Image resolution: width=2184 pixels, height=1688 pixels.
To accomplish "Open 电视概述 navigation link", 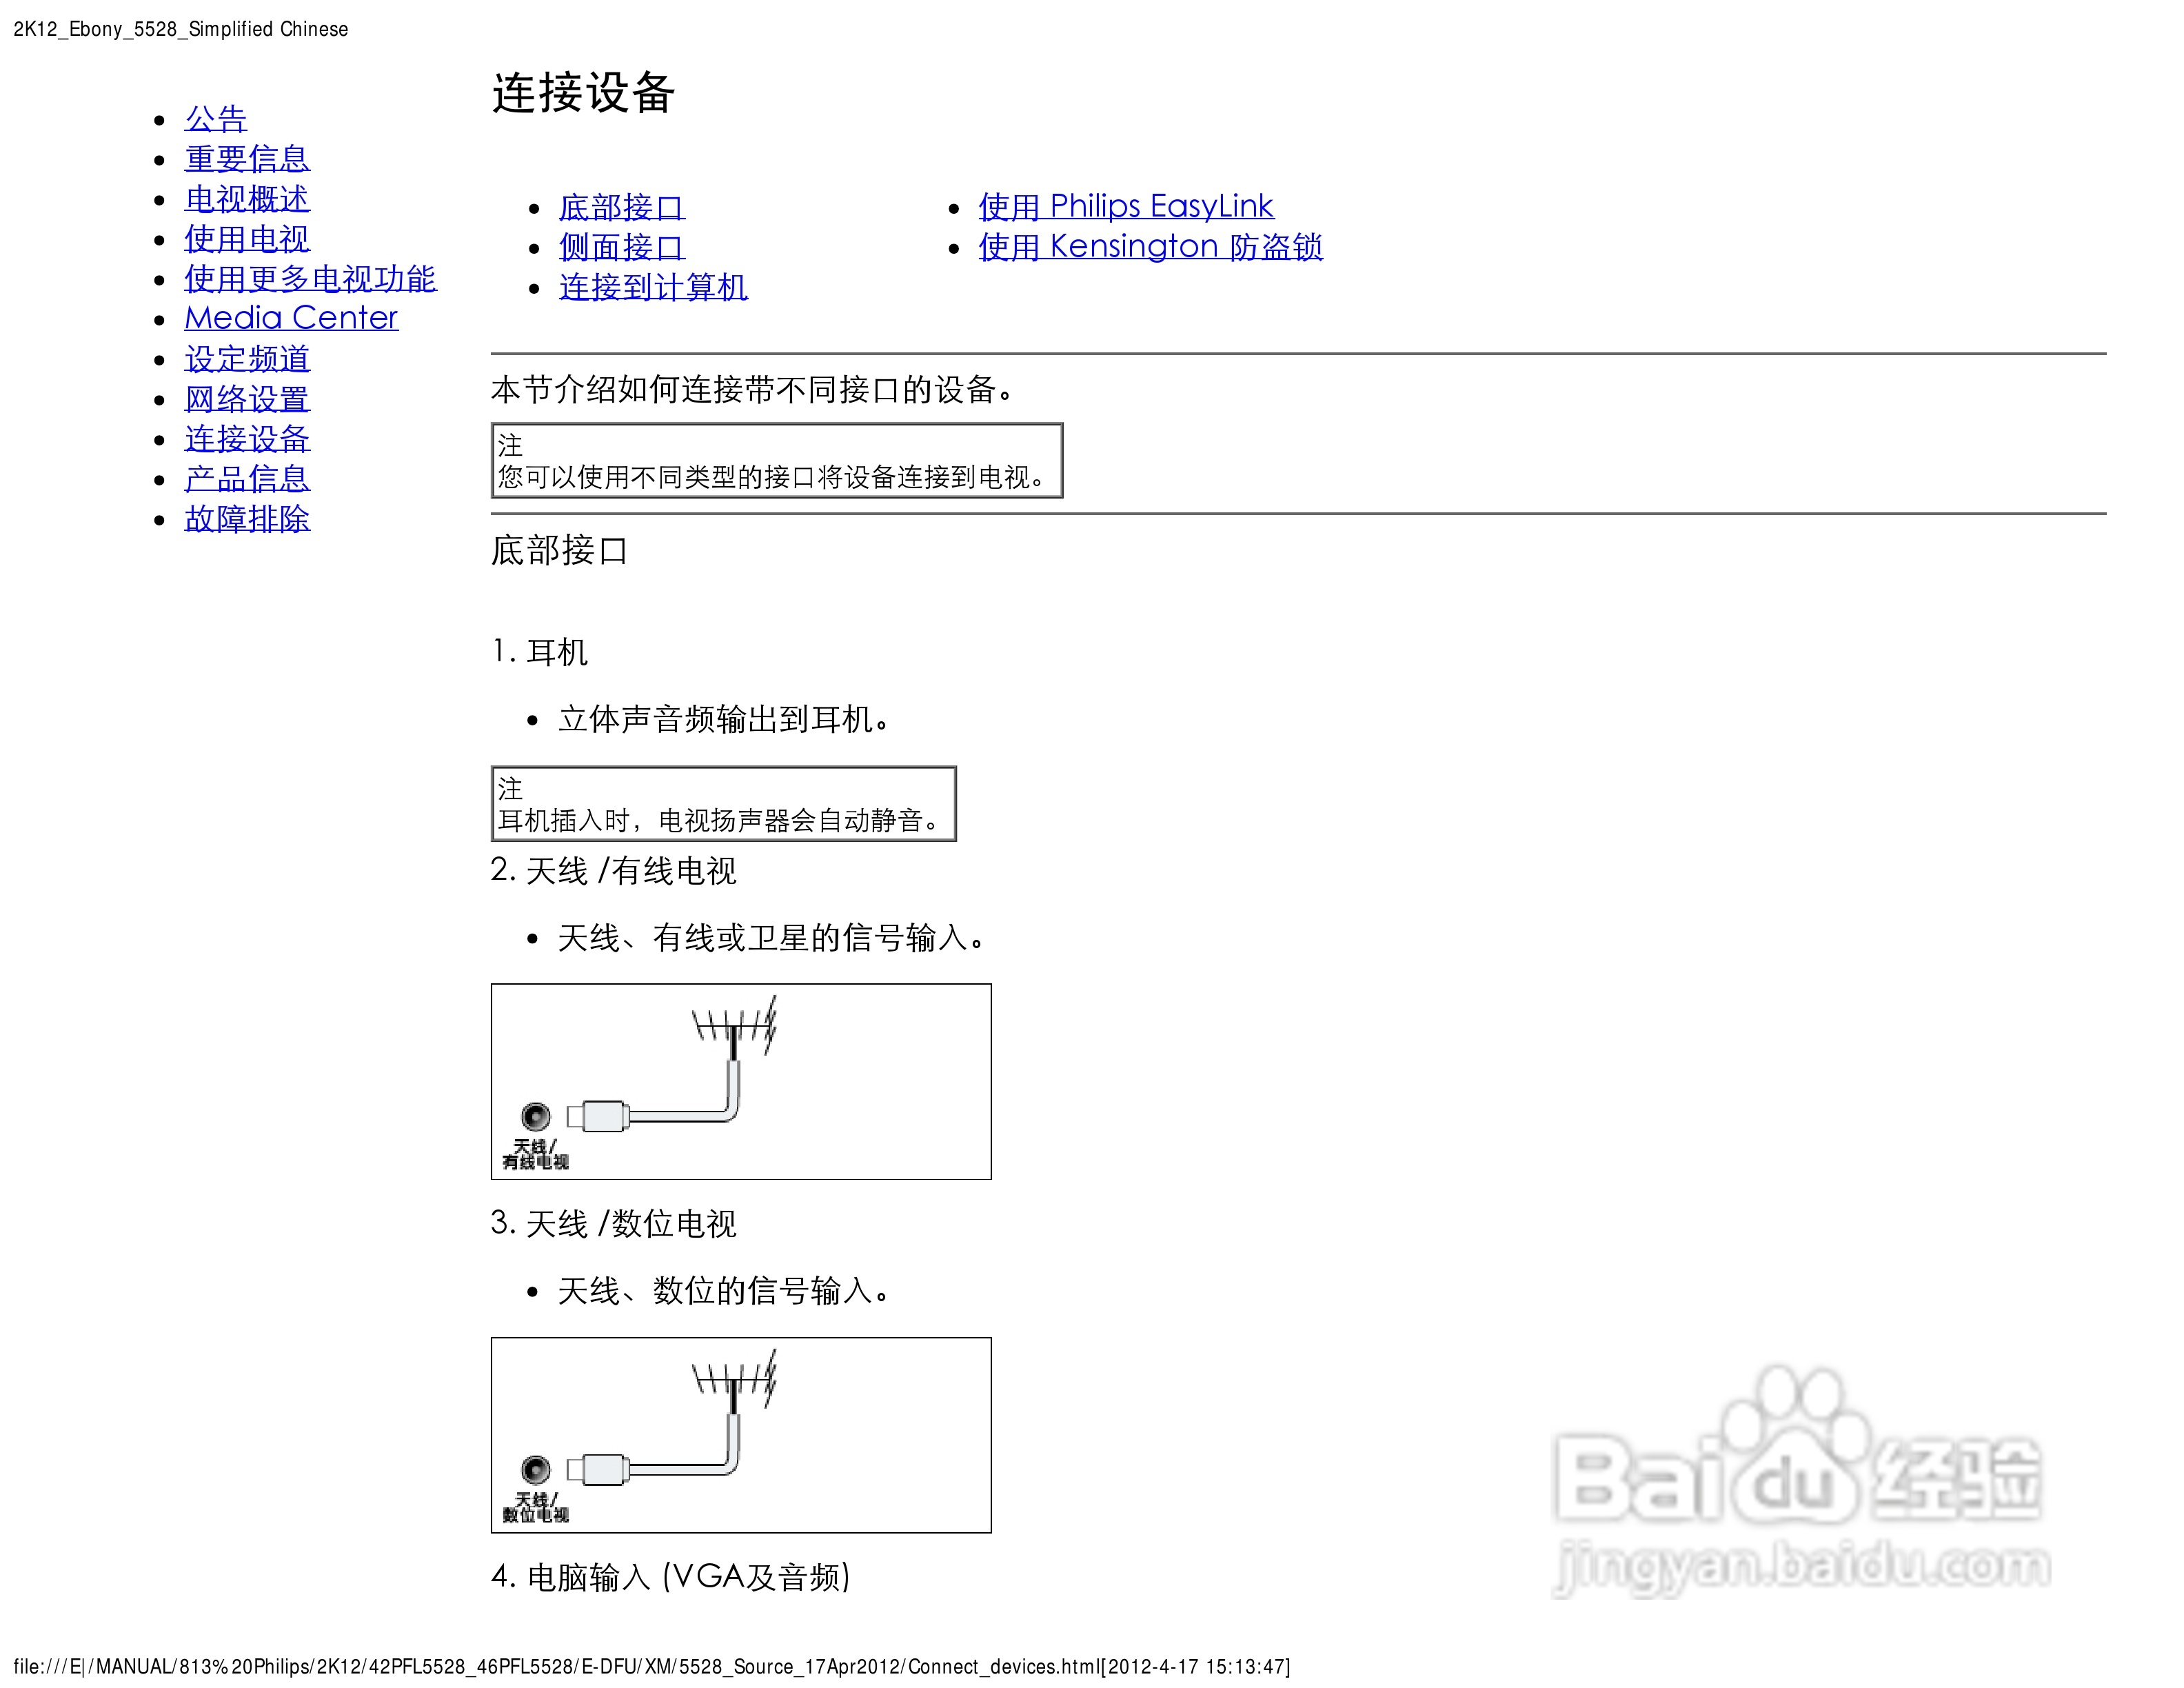I will click(x=247, y=199).
